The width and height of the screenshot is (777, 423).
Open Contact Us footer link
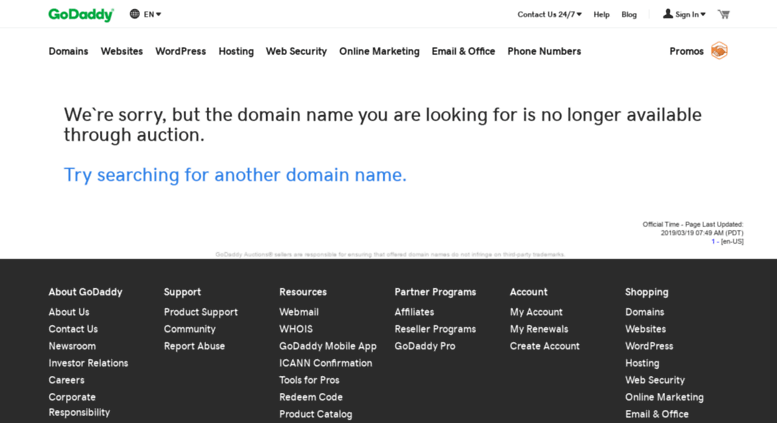(x=73, y=329)
